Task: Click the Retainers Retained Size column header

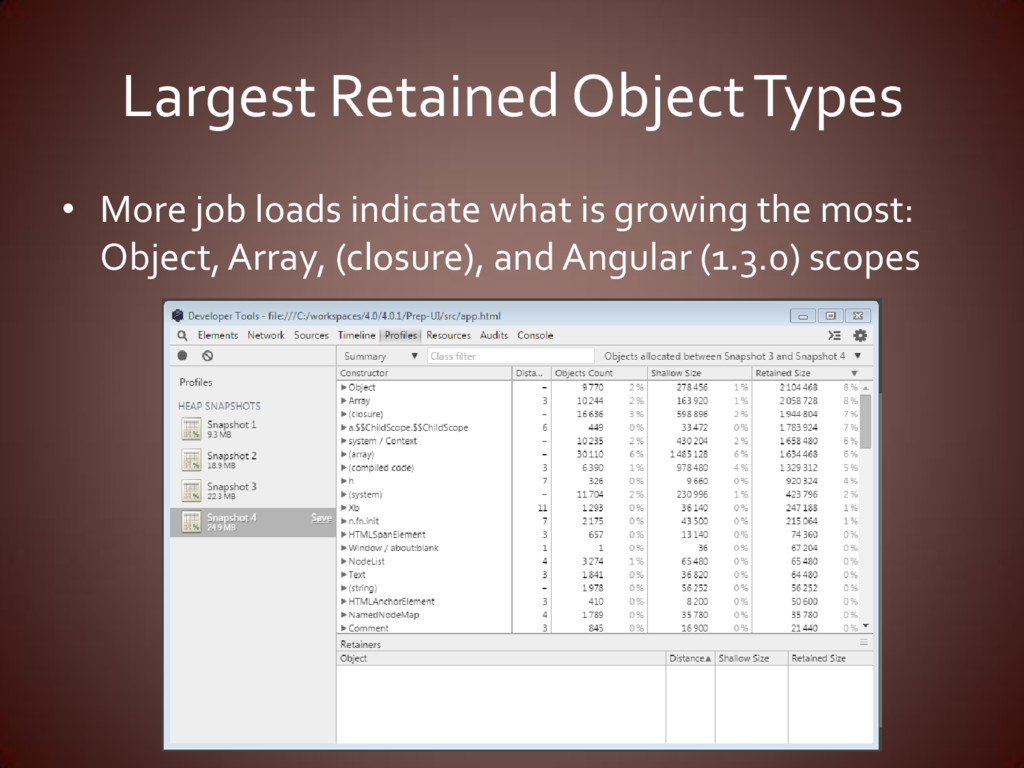Action: [x=831, y=658]
